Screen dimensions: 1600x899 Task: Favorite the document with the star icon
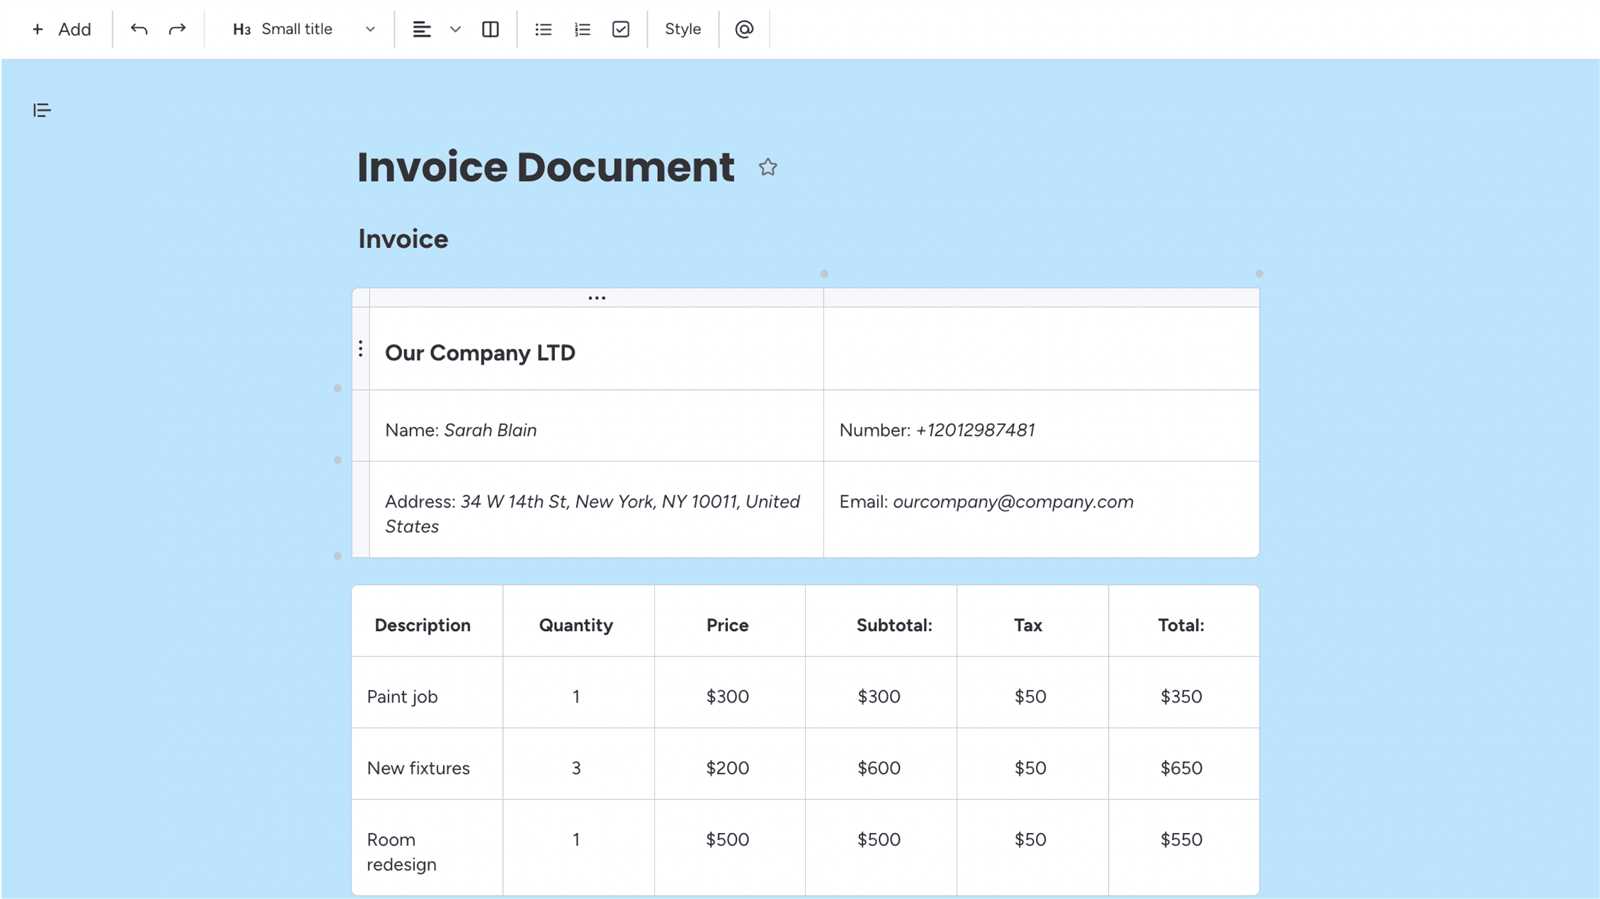[x=767, y=167]
